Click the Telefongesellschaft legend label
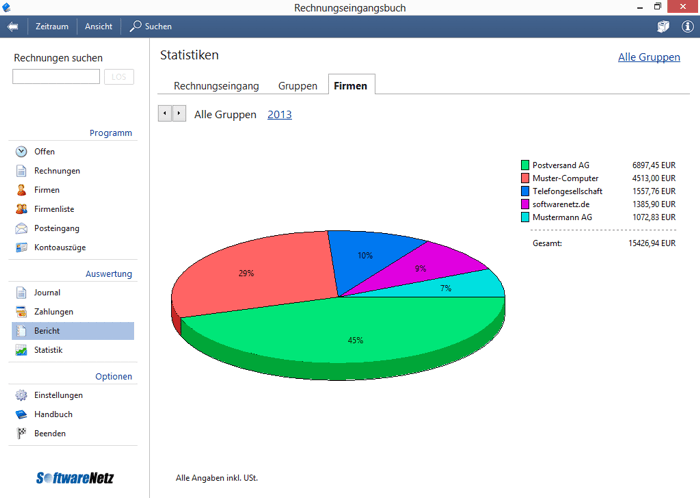This screenshot has width=700, height=498. [x=567, y=191]
